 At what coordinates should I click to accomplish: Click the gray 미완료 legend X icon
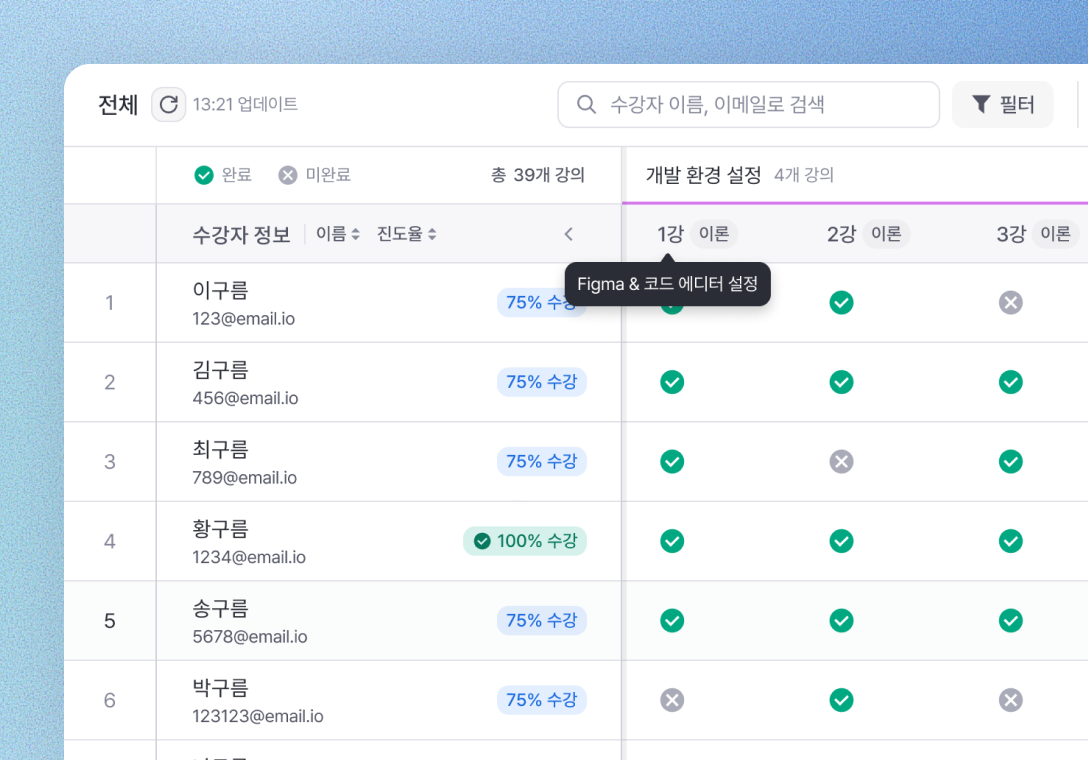(288, 176)
